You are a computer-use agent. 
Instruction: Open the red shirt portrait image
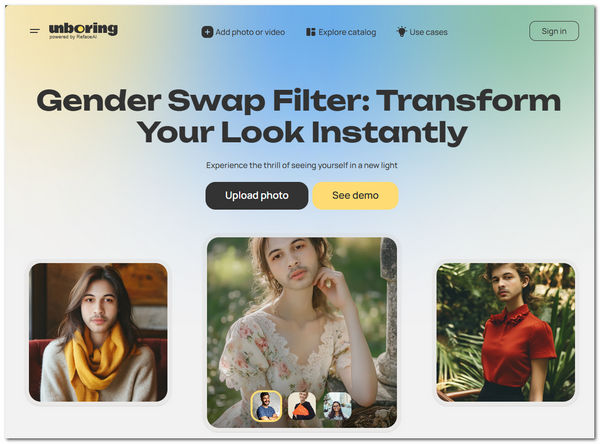[505, 332]
